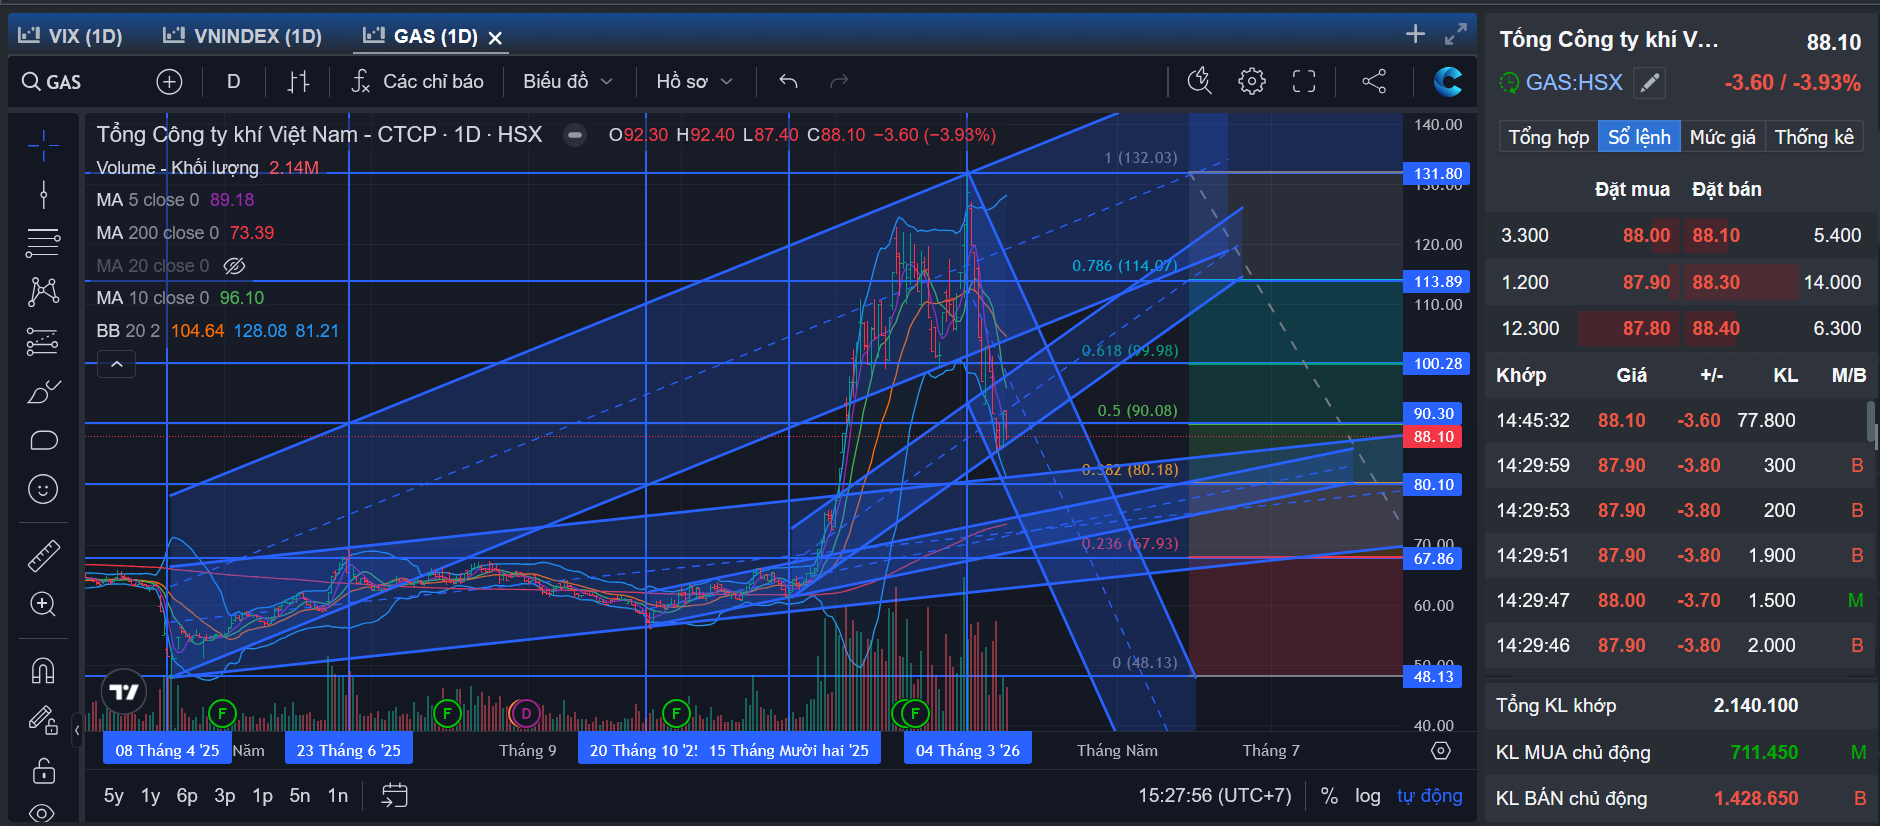Toggle magnet mode
1880x826 pixels.
[43, 670]
